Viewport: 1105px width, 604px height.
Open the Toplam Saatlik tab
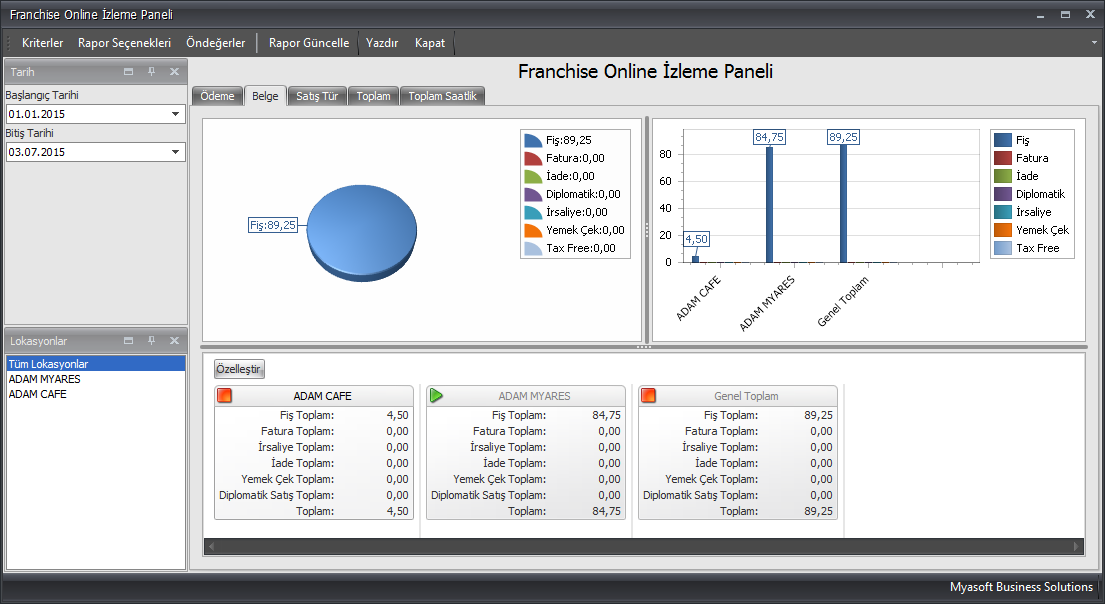(x=443, y=96)
